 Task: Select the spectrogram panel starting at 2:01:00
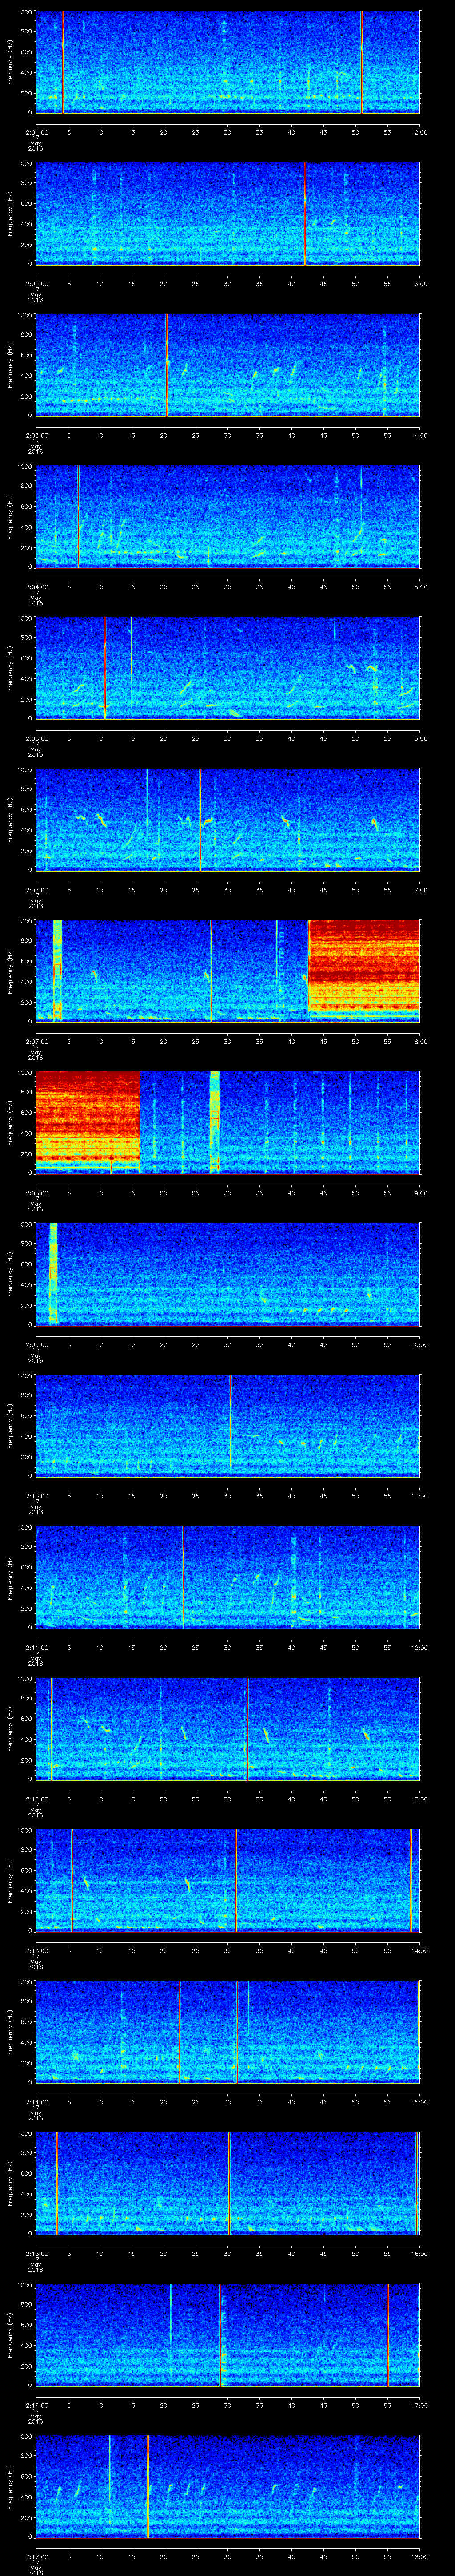pyautogui.click(x=227, y=62)
